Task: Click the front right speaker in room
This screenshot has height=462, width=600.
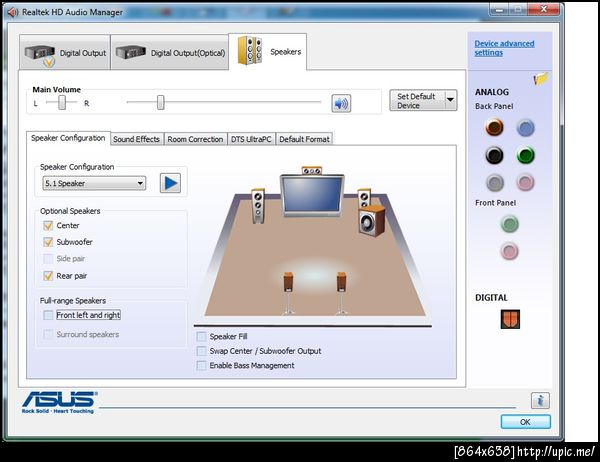Action: [364, 198]
